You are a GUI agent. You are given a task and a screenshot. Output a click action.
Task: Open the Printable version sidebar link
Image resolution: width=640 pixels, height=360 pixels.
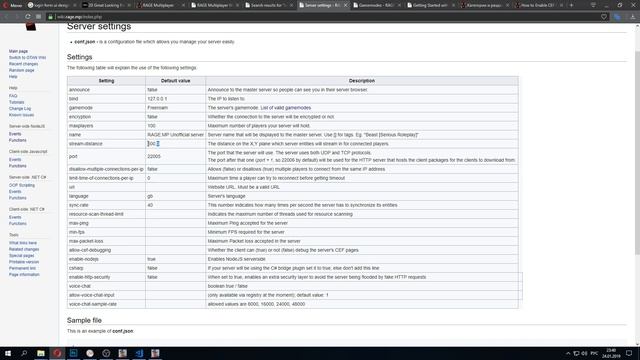24,262
